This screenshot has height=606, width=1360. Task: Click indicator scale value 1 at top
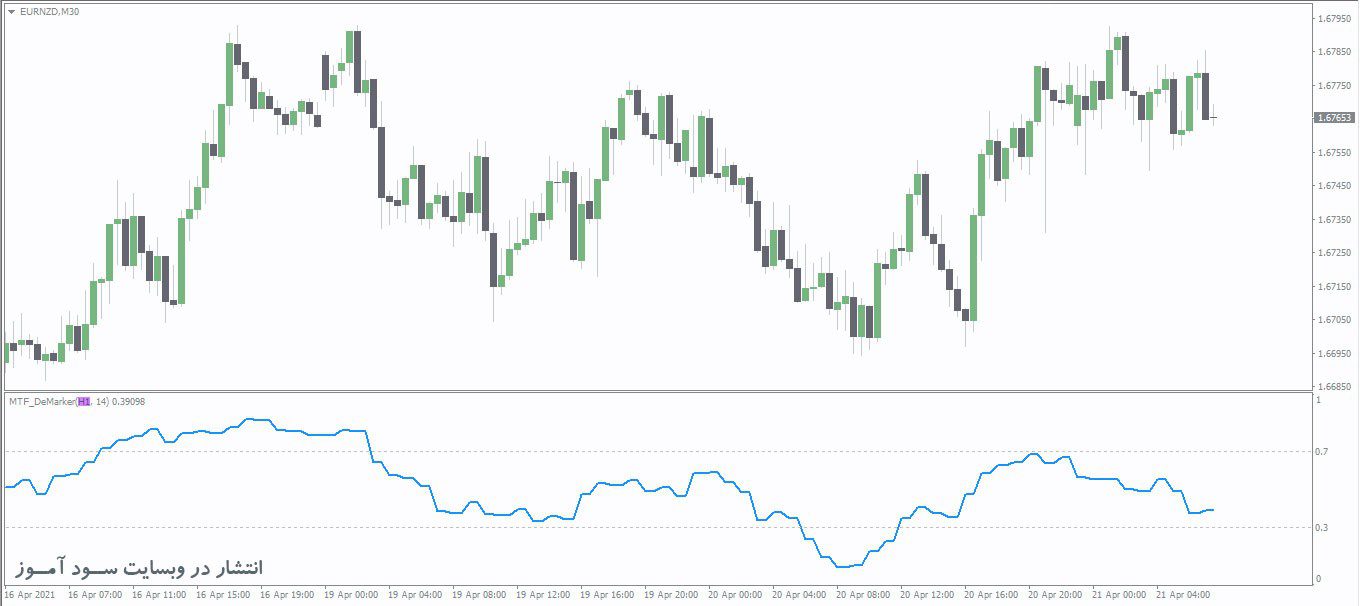click(x=1318, y=400)
